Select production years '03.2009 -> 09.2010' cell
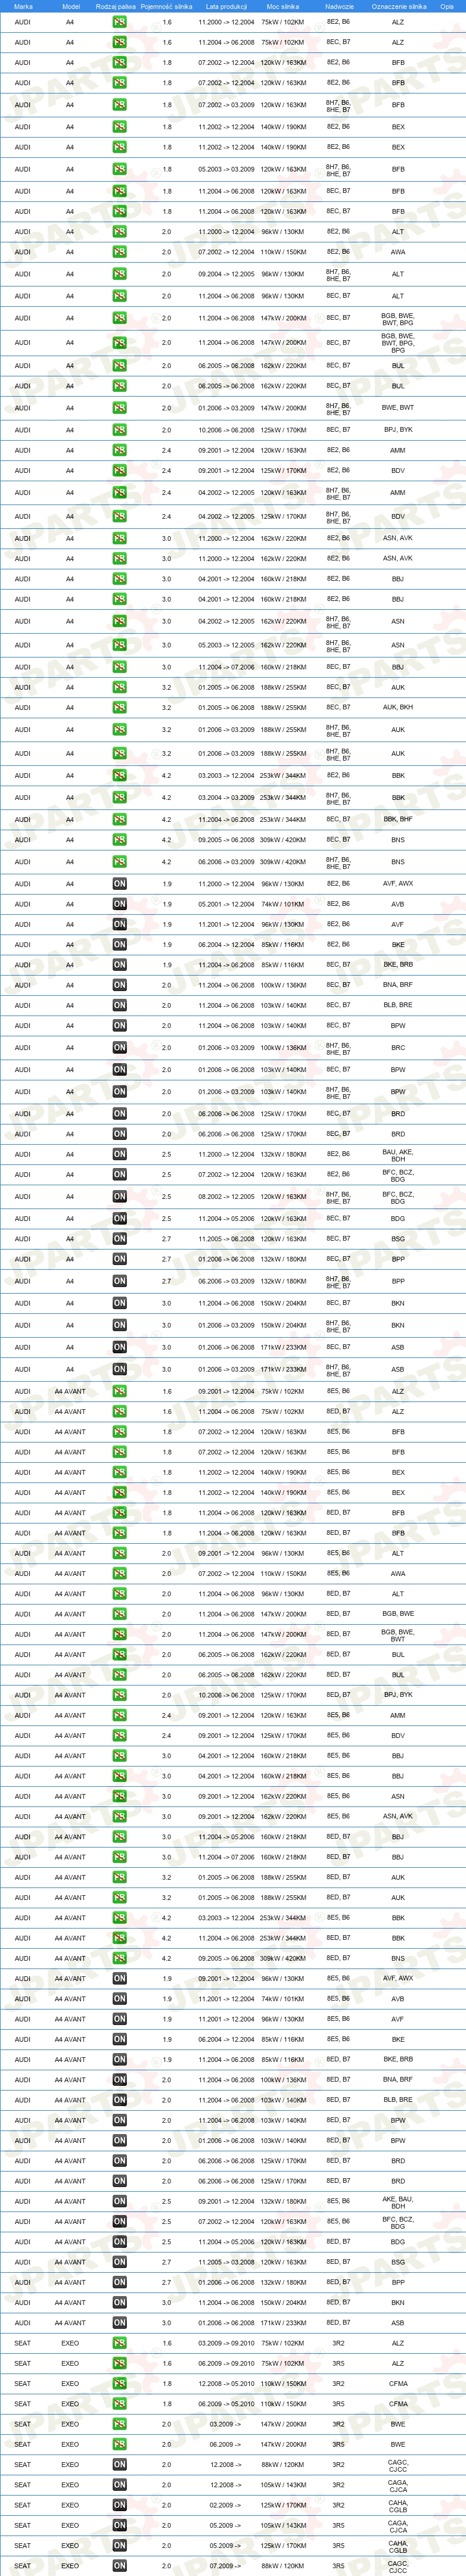 226,2343
